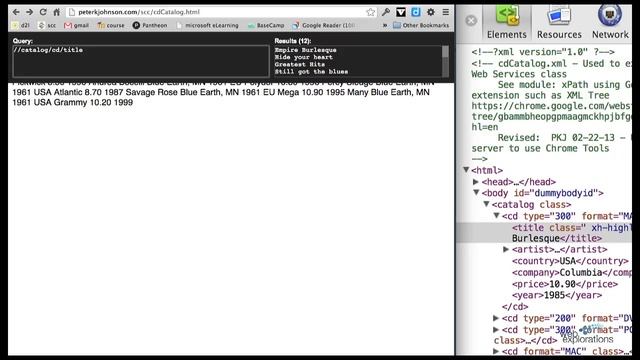This screenshot has height=360, width=640.
Task: Reload the cdCatalog page
Action: tap(43, 12)
